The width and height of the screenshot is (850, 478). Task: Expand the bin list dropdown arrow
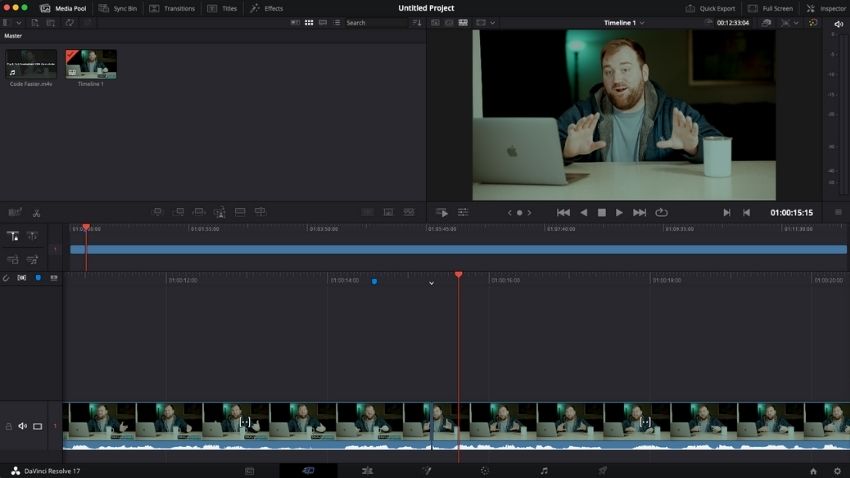18,23
